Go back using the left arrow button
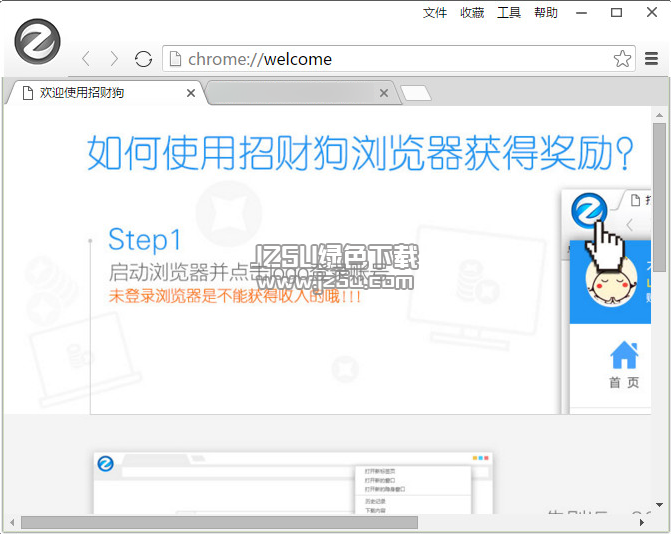 pyautogui.click(x=86, y=59)
